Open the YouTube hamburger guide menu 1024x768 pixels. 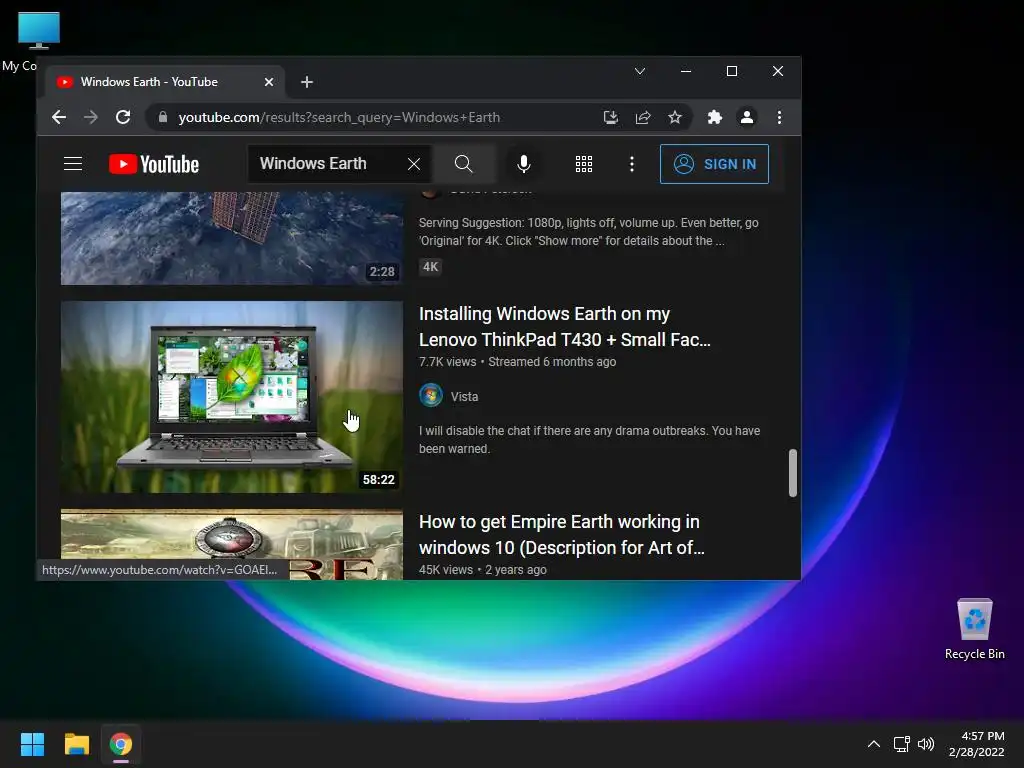click(x=73, y=163)
